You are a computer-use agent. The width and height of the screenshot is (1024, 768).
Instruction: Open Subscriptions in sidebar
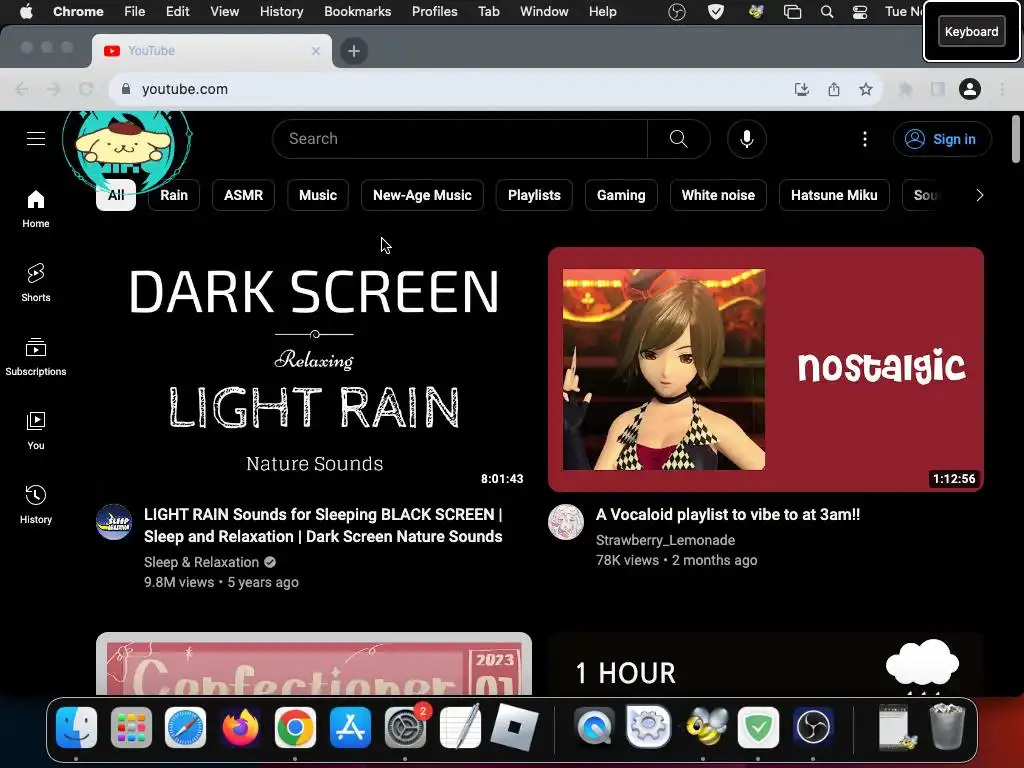[x=36, y=357]
